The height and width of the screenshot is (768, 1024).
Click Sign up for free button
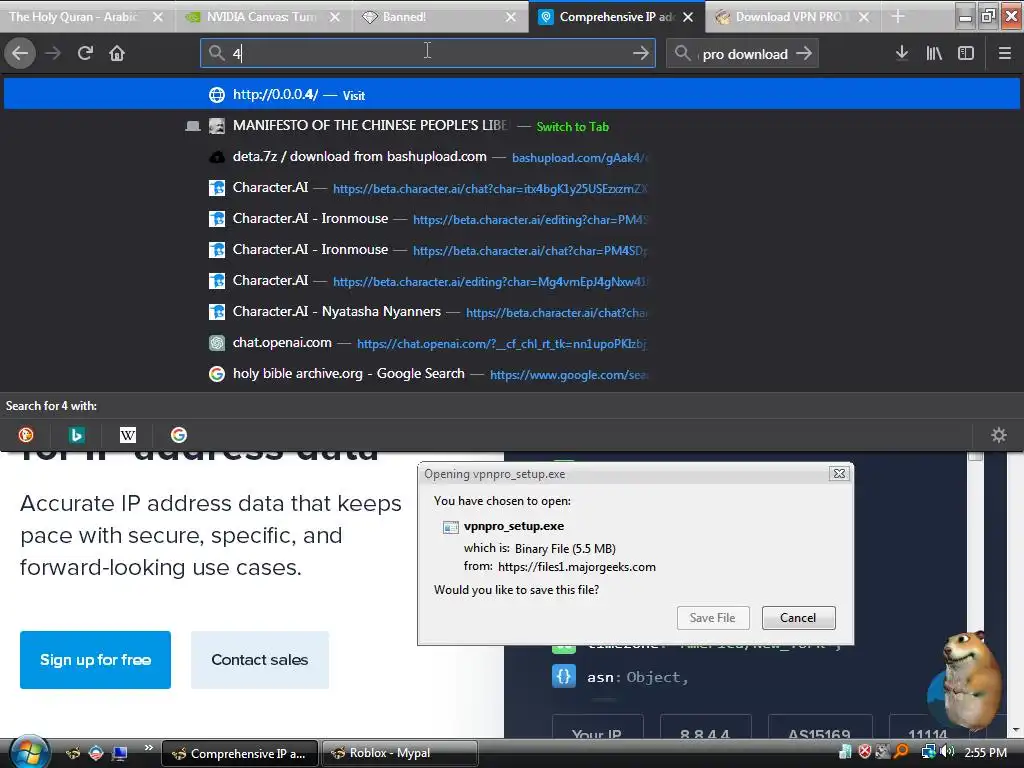click(95, 660)
